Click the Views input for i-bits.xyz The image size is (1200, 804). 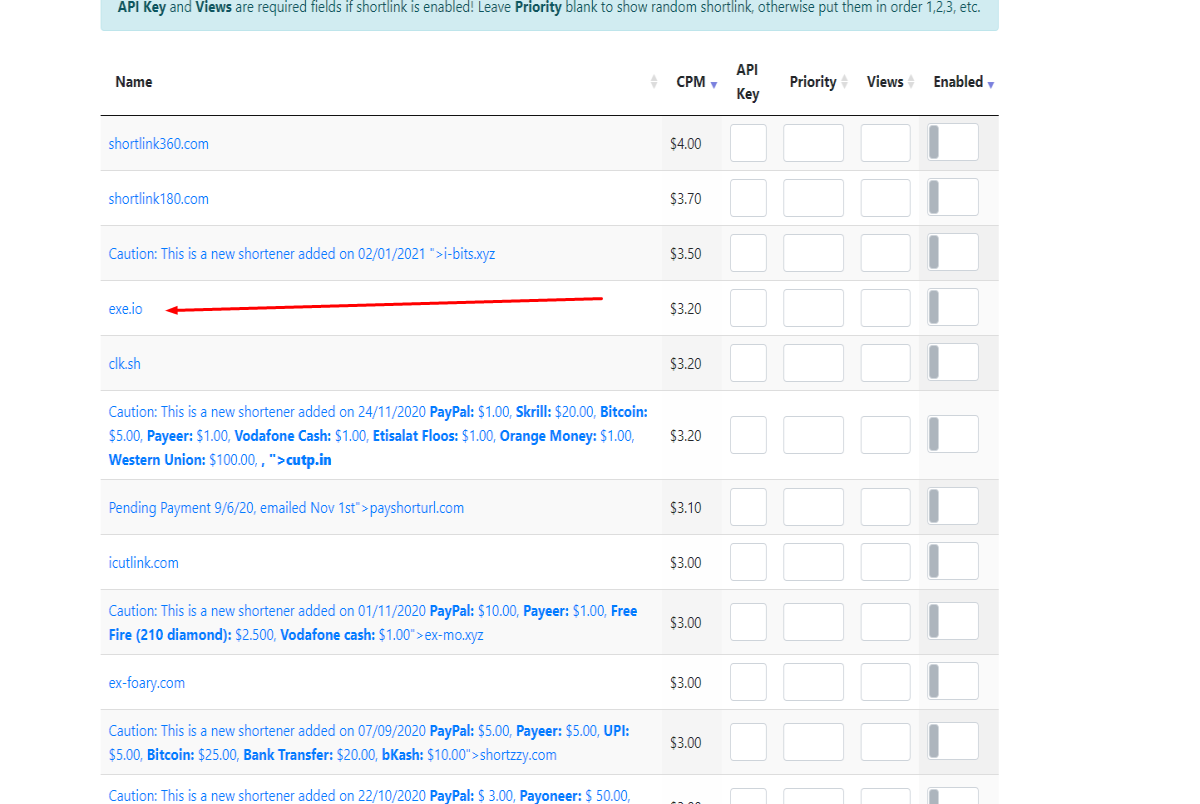pos(886,253)
